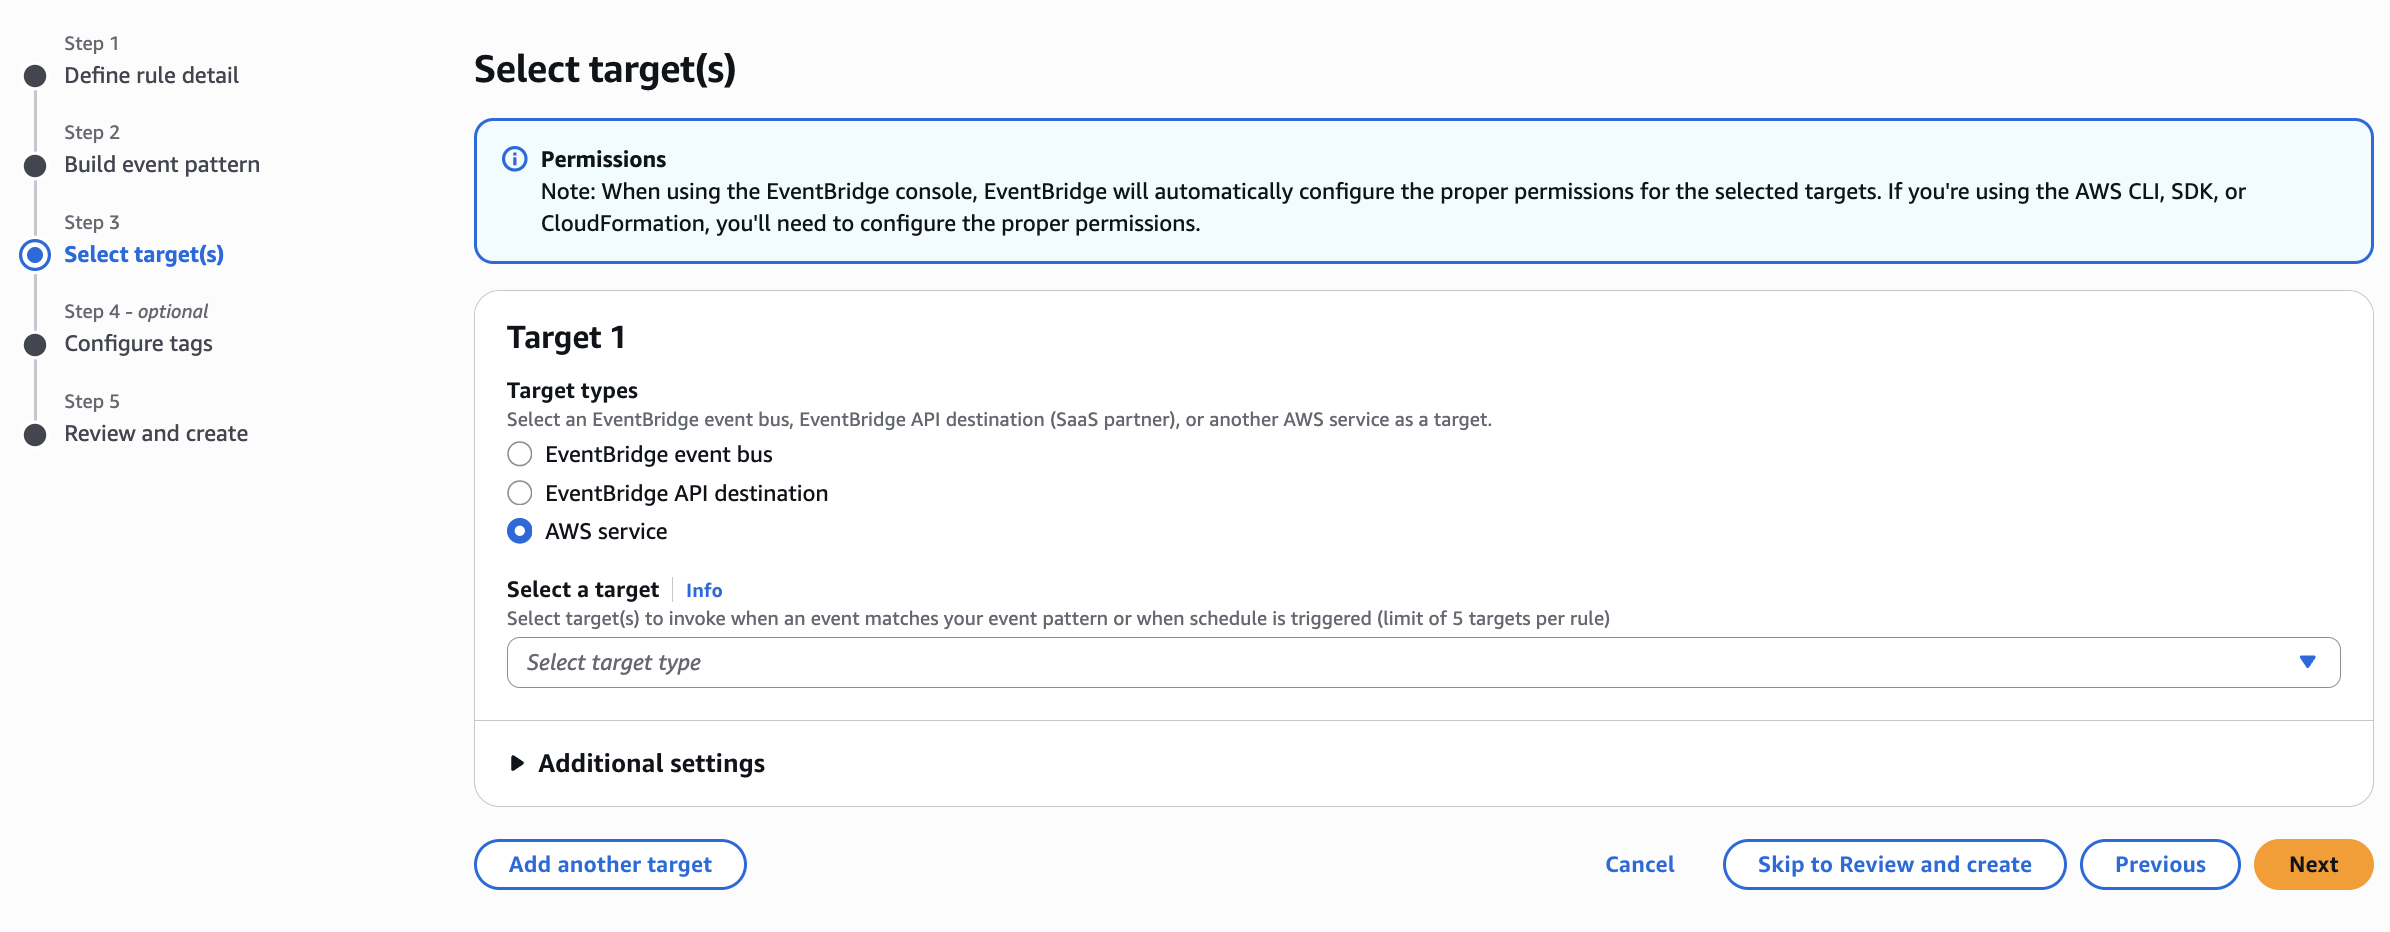Select EventBridge API destination radio option
2390x932 pixels.
[520, 493]
